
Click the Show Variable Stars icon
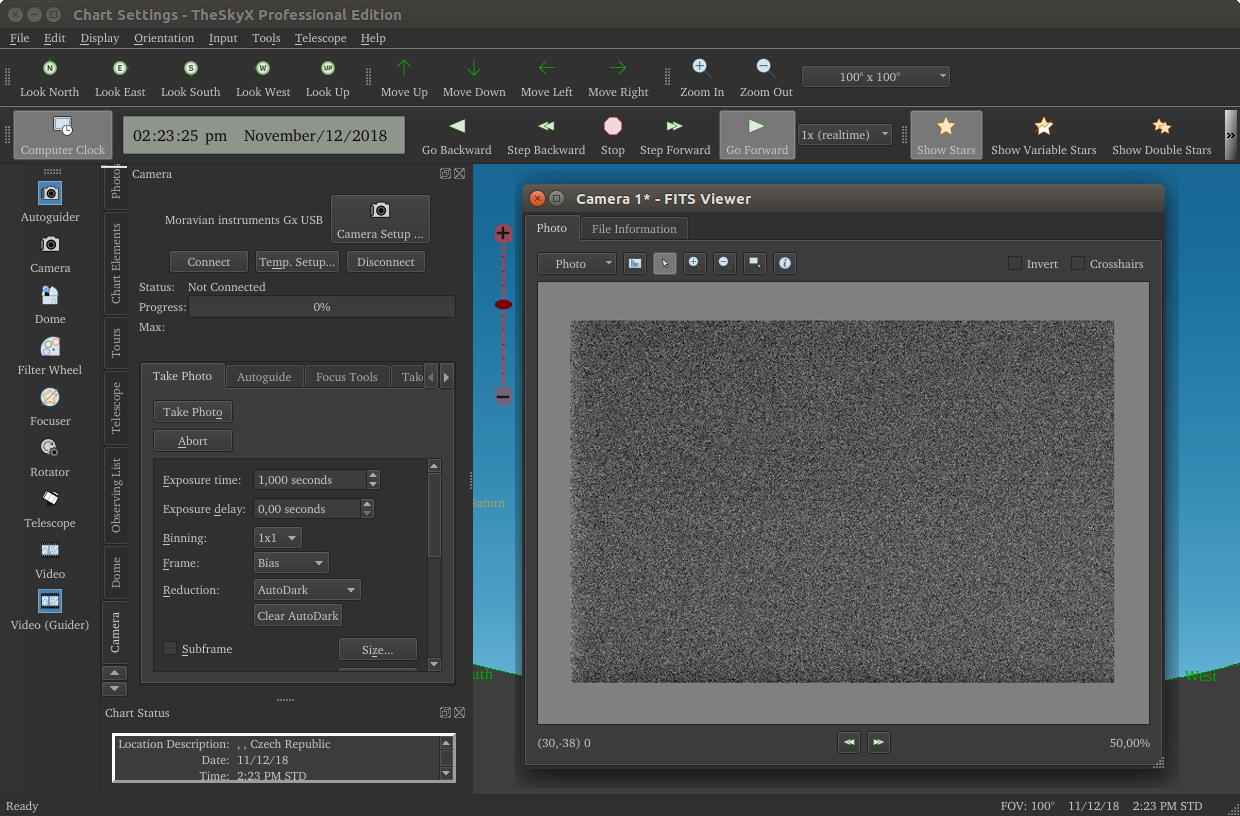tap(1043, 127)
